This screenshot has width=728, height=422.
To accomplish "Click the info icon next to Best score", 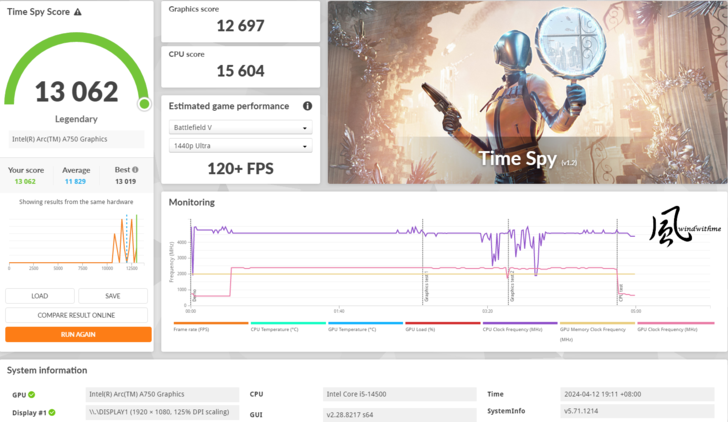I will 135,170.
